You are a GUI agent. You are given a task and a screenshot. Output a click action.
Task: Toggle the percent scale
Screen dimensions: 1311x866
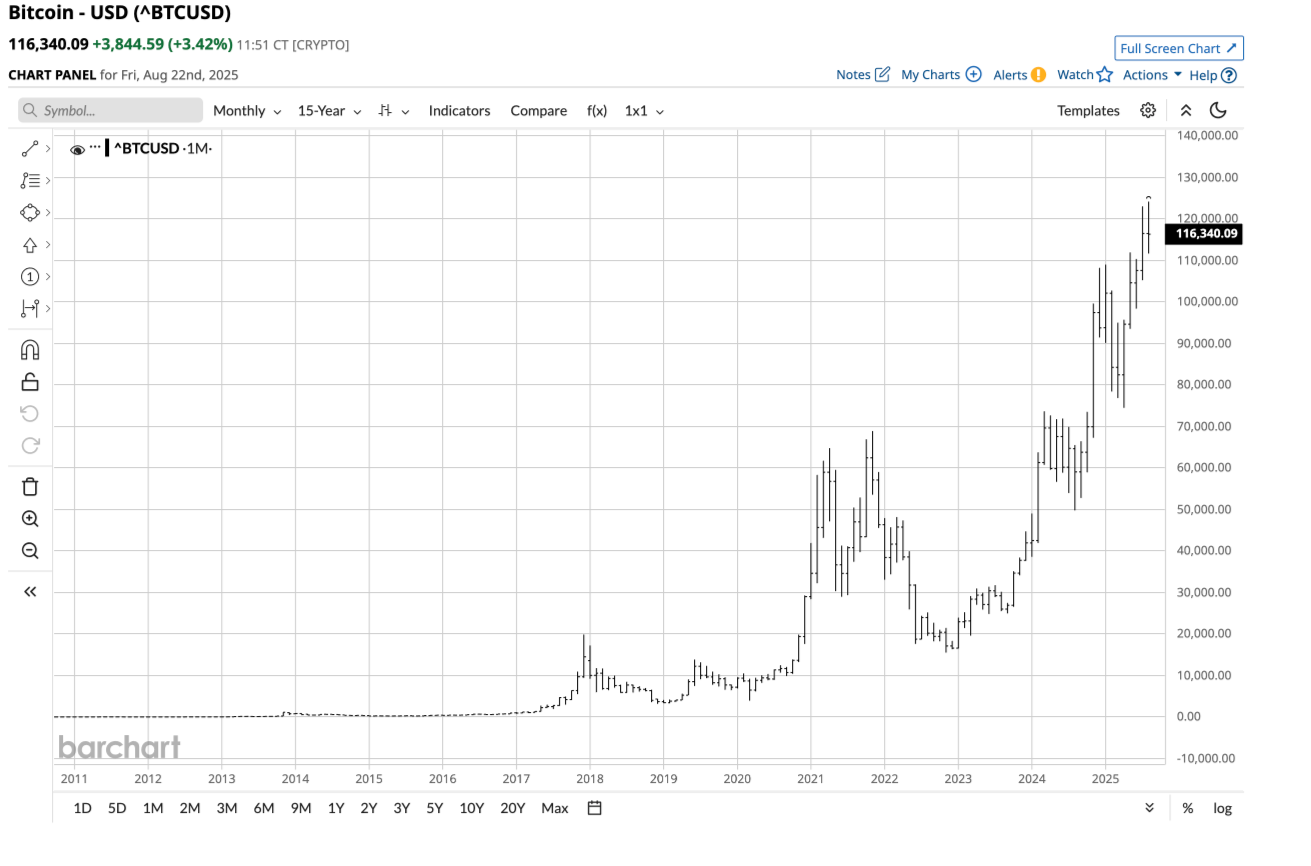tap(1188, 808)
